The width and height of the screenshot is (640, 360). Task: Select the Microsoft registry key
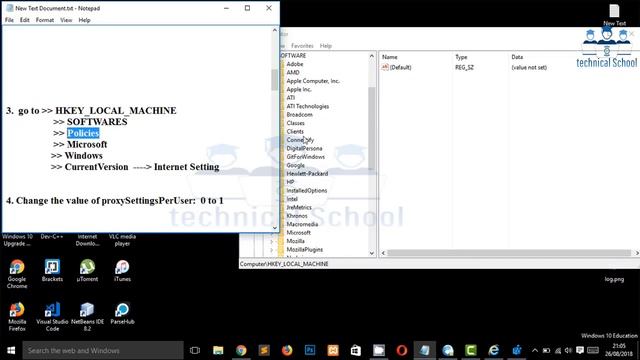298,233
